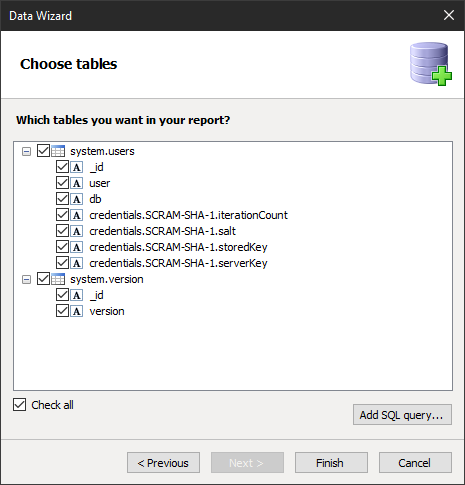Select the credentials.SCRAM-SHA-1.serverKey tree item
Viewport: 465px width, 485px height.
click(178, 263)
